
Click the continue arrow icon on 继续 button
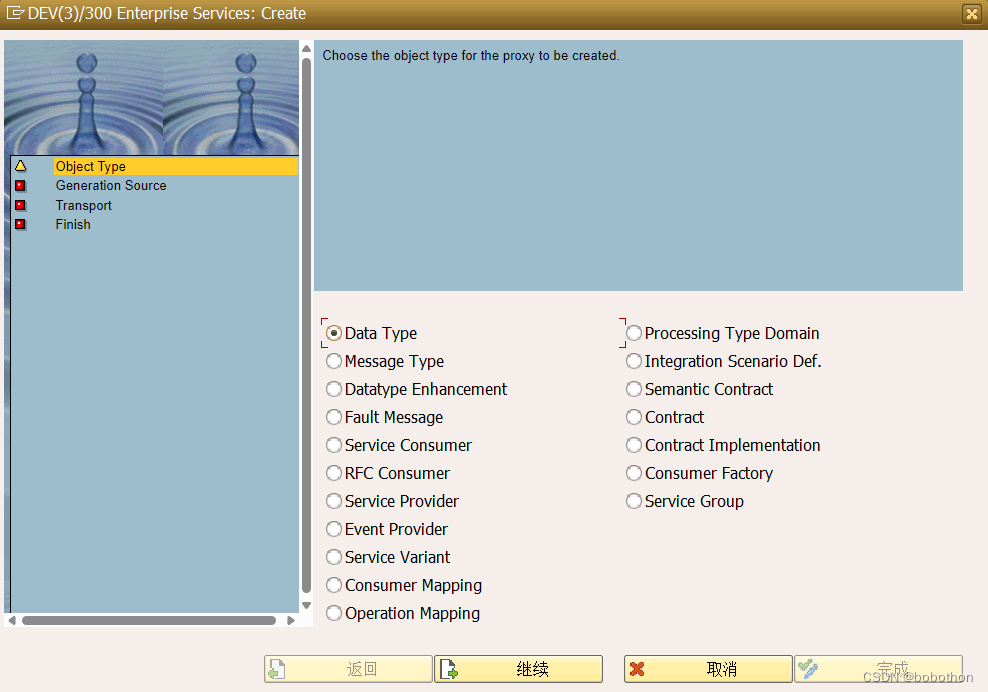point(449,668)
